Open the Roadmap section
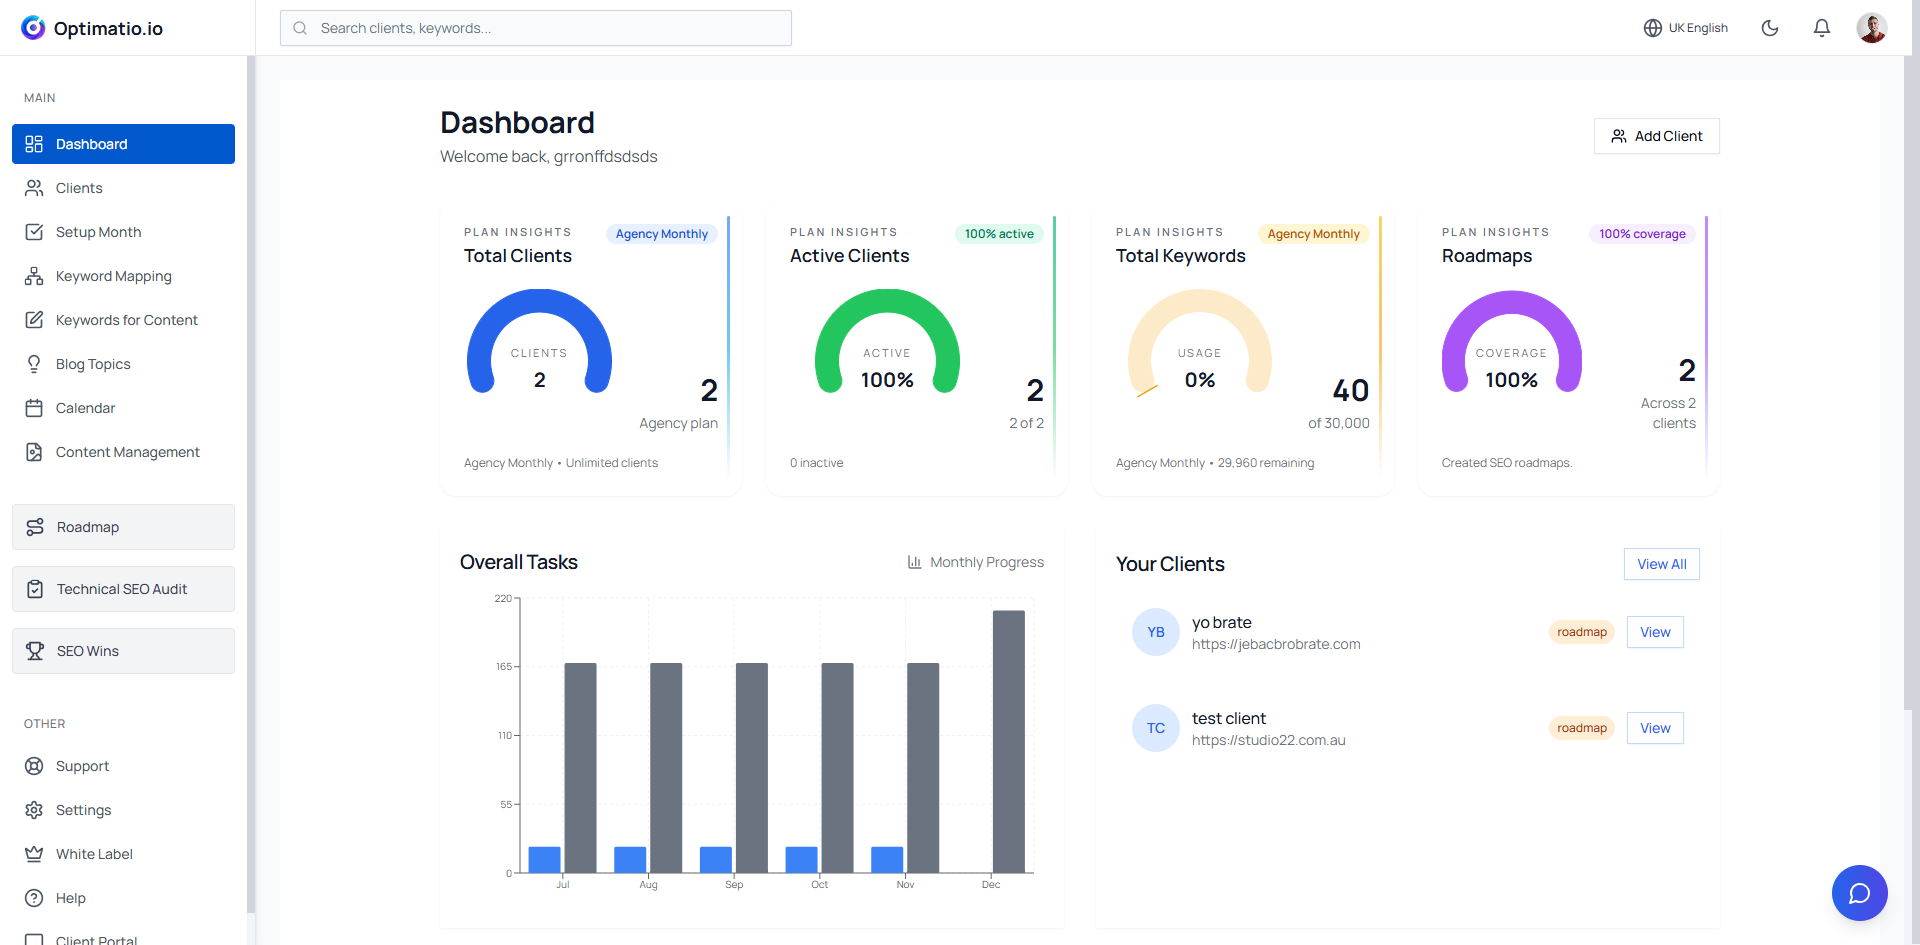The height and width of the screenshot is (945, 1920). tap(87, 527)
